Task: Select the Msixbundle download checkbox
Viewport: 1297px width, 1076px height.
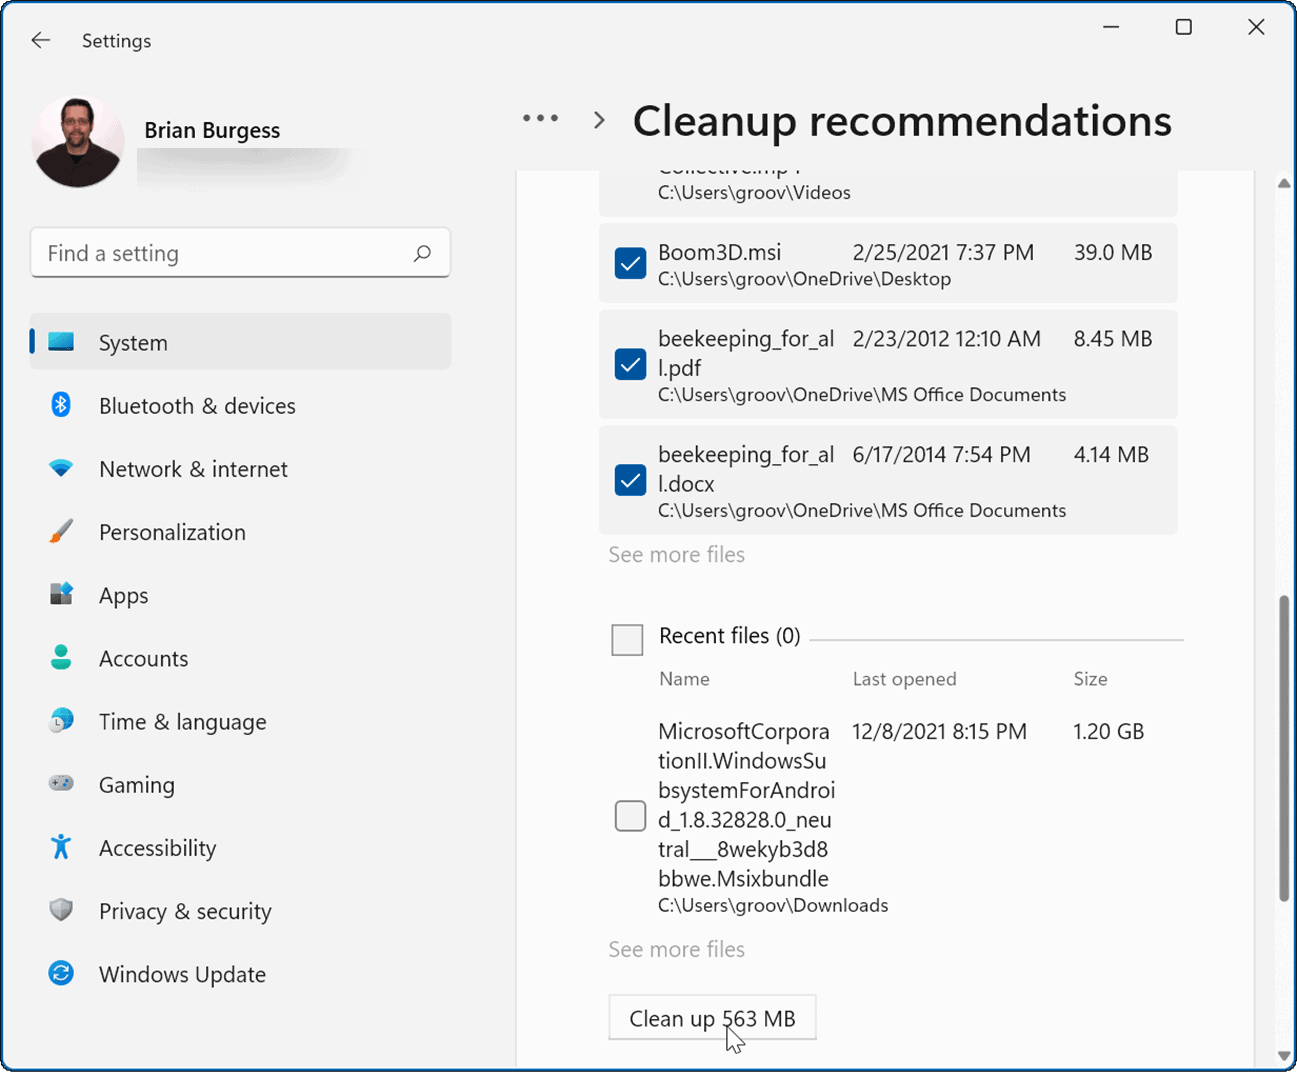Action: click(630, 816)
